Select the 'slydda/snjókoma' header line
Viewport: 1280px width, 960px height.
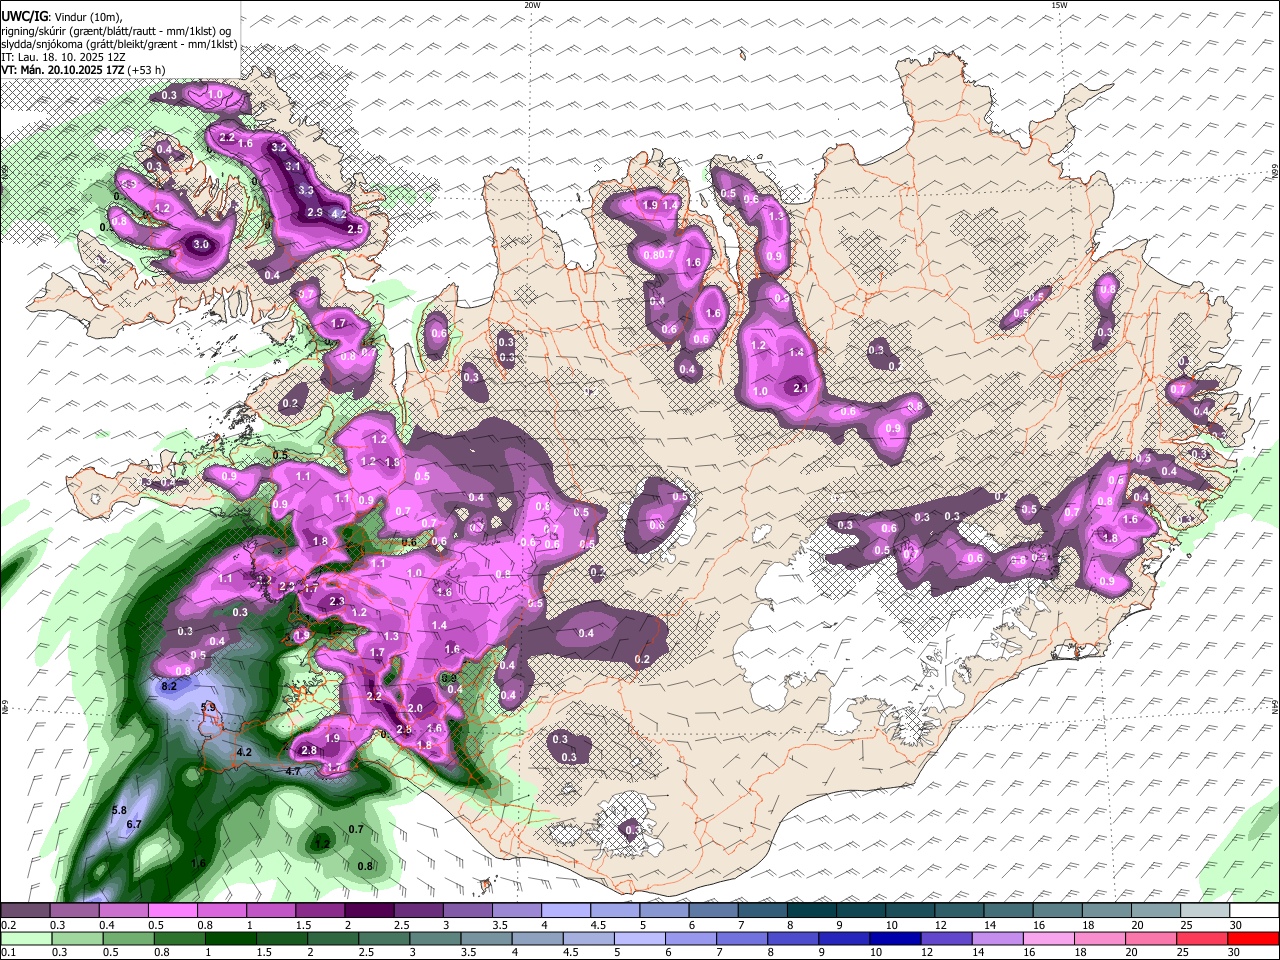click(119, 44)
